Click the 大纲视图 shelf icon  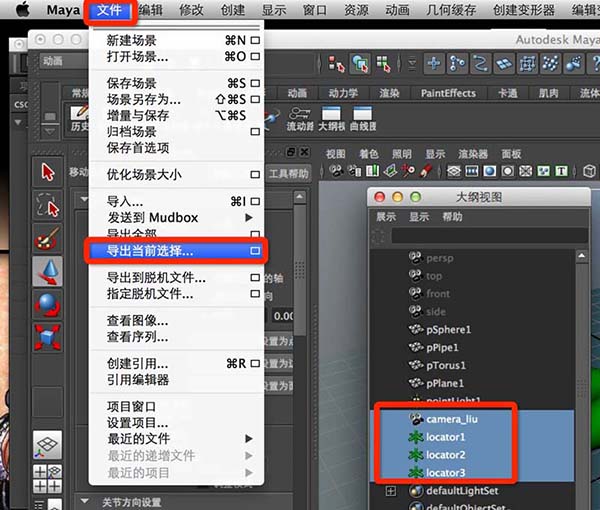pyautogui.click(x=331, y=118)
